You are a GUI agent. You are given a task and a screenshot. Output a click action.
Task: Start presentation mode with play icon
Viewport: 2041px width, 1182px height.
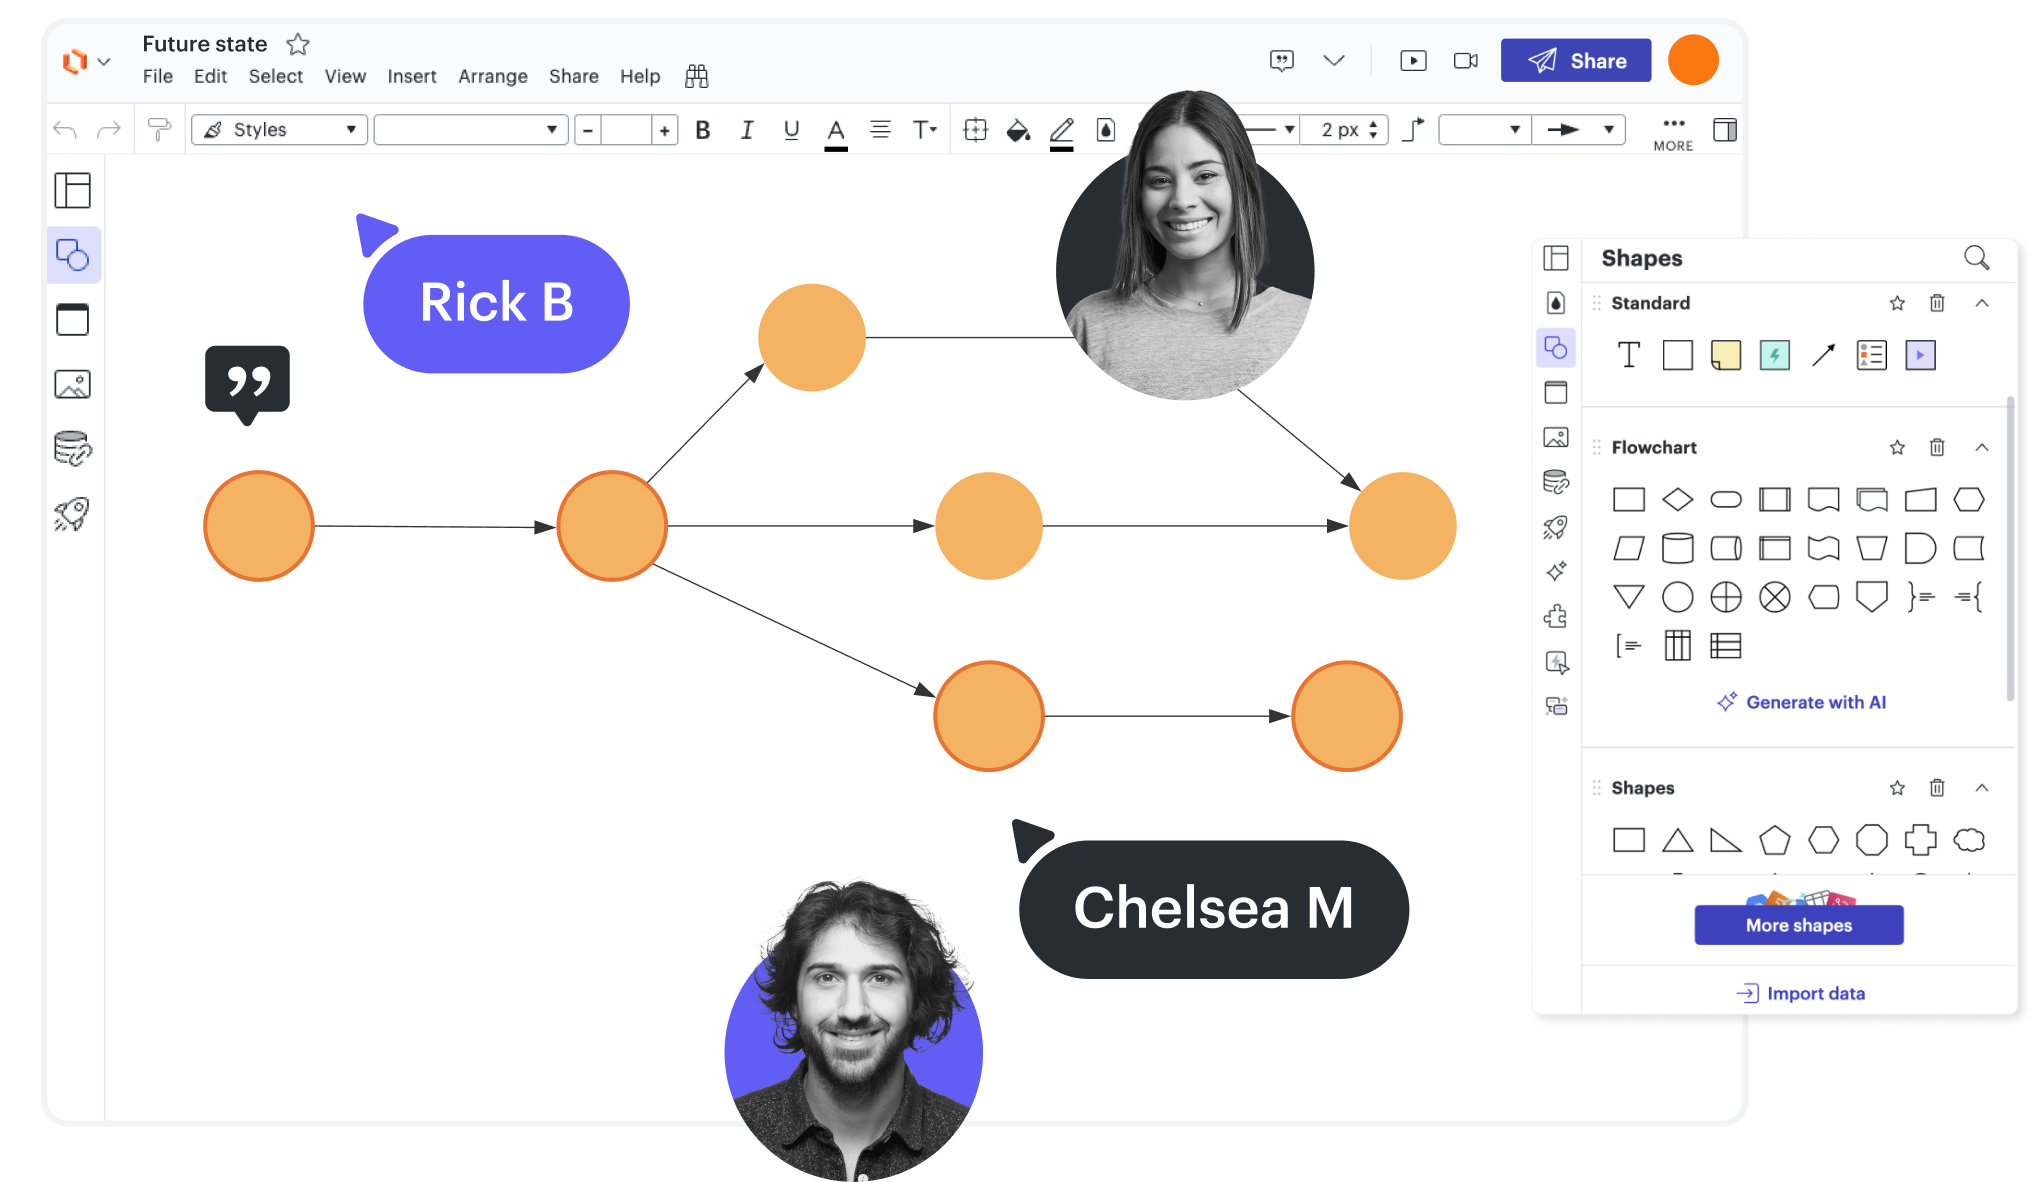1413,61
